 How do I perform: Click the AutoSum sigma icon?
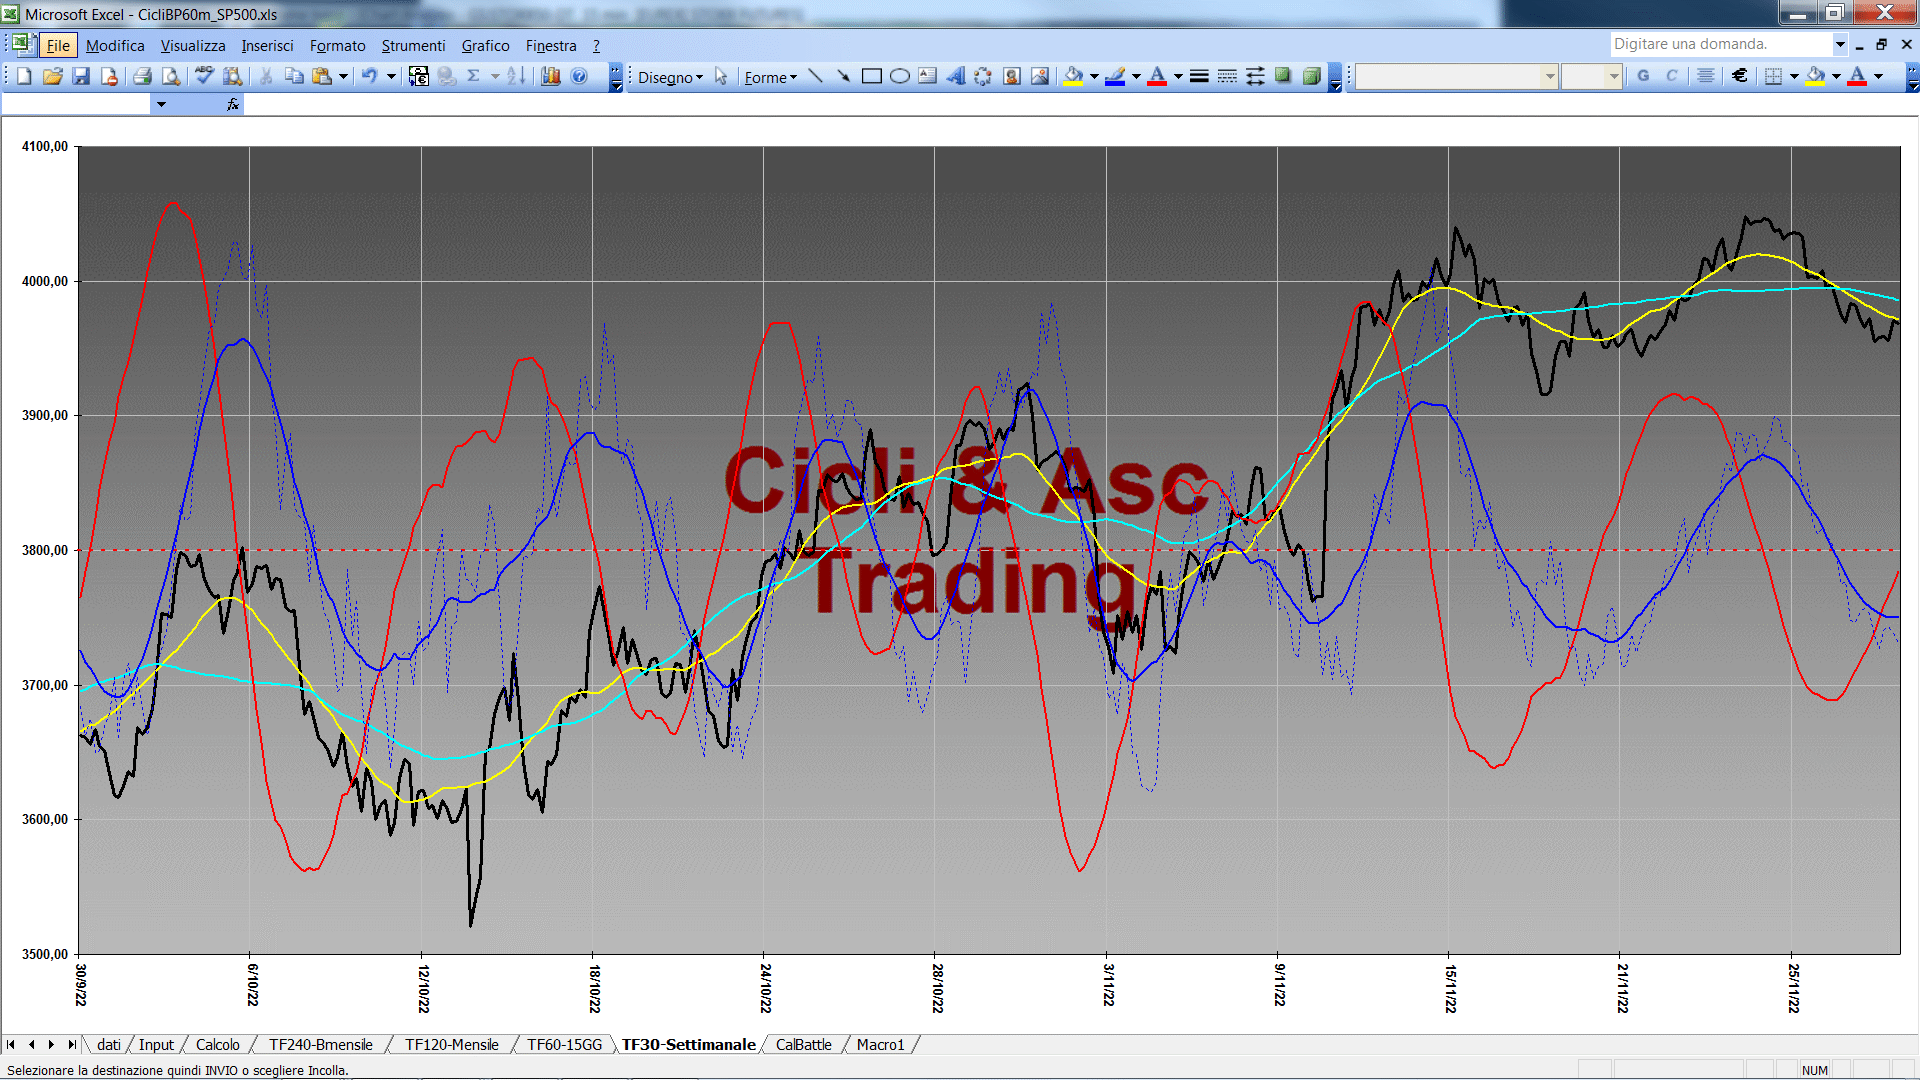(474, 76)
